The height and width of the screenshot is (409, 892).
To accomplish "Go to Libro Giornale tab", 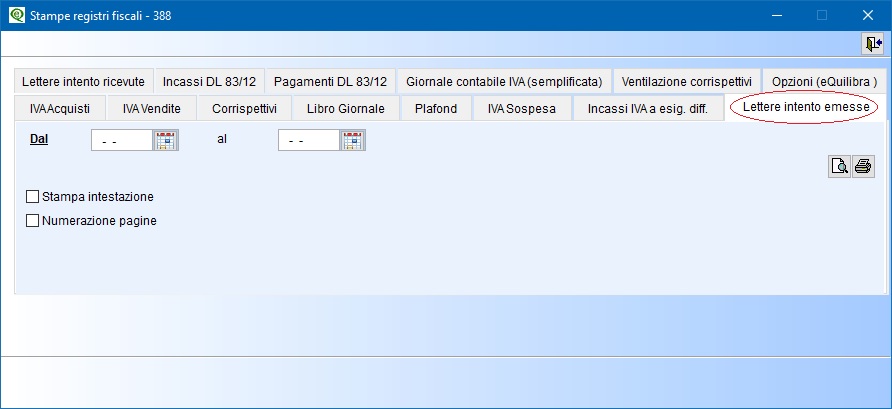I will 345,108.
